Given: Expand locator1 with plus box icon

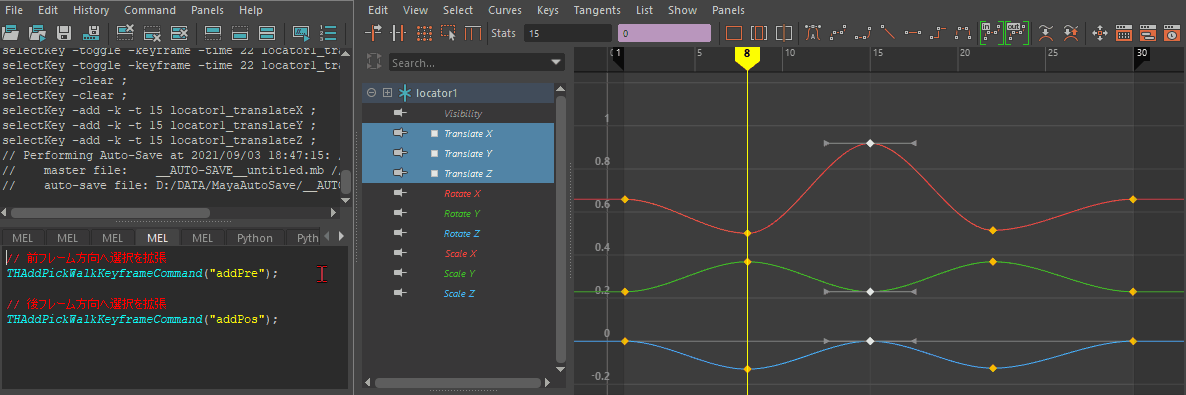Looking at the screenshot, I should 387,92.
